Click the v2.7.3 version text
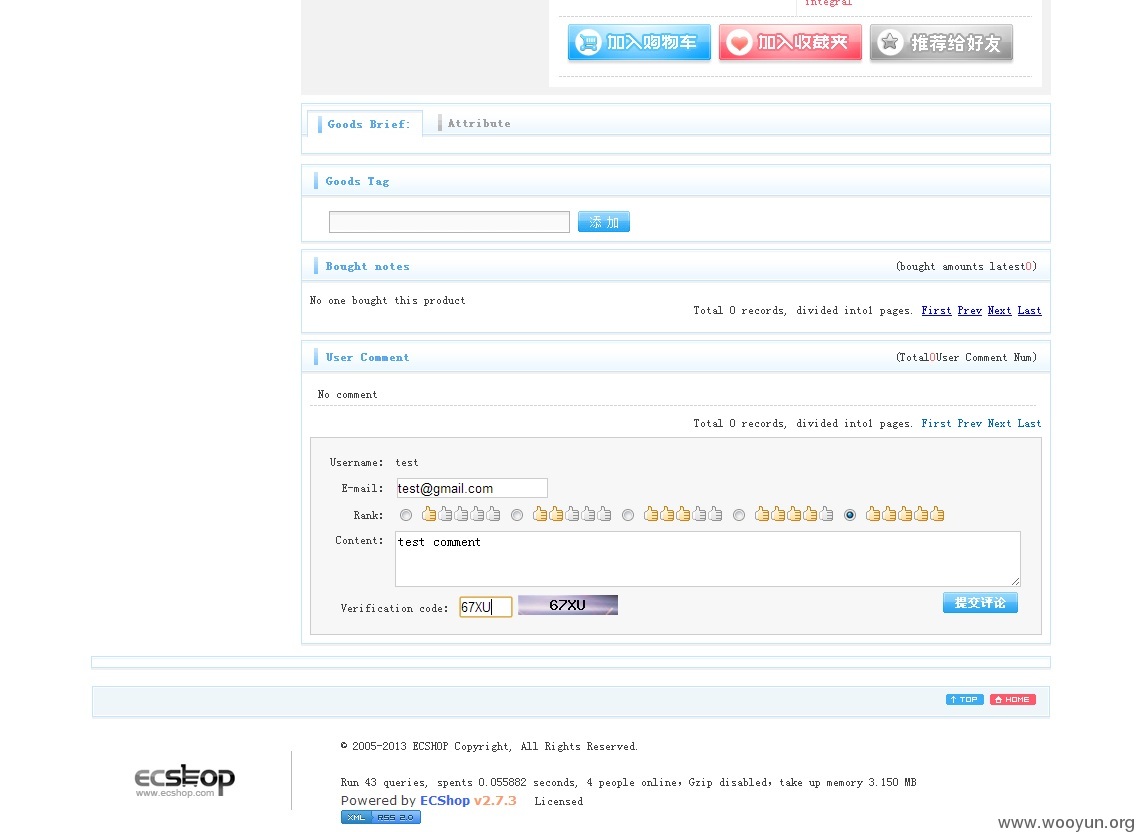 (x=495, y=801)
